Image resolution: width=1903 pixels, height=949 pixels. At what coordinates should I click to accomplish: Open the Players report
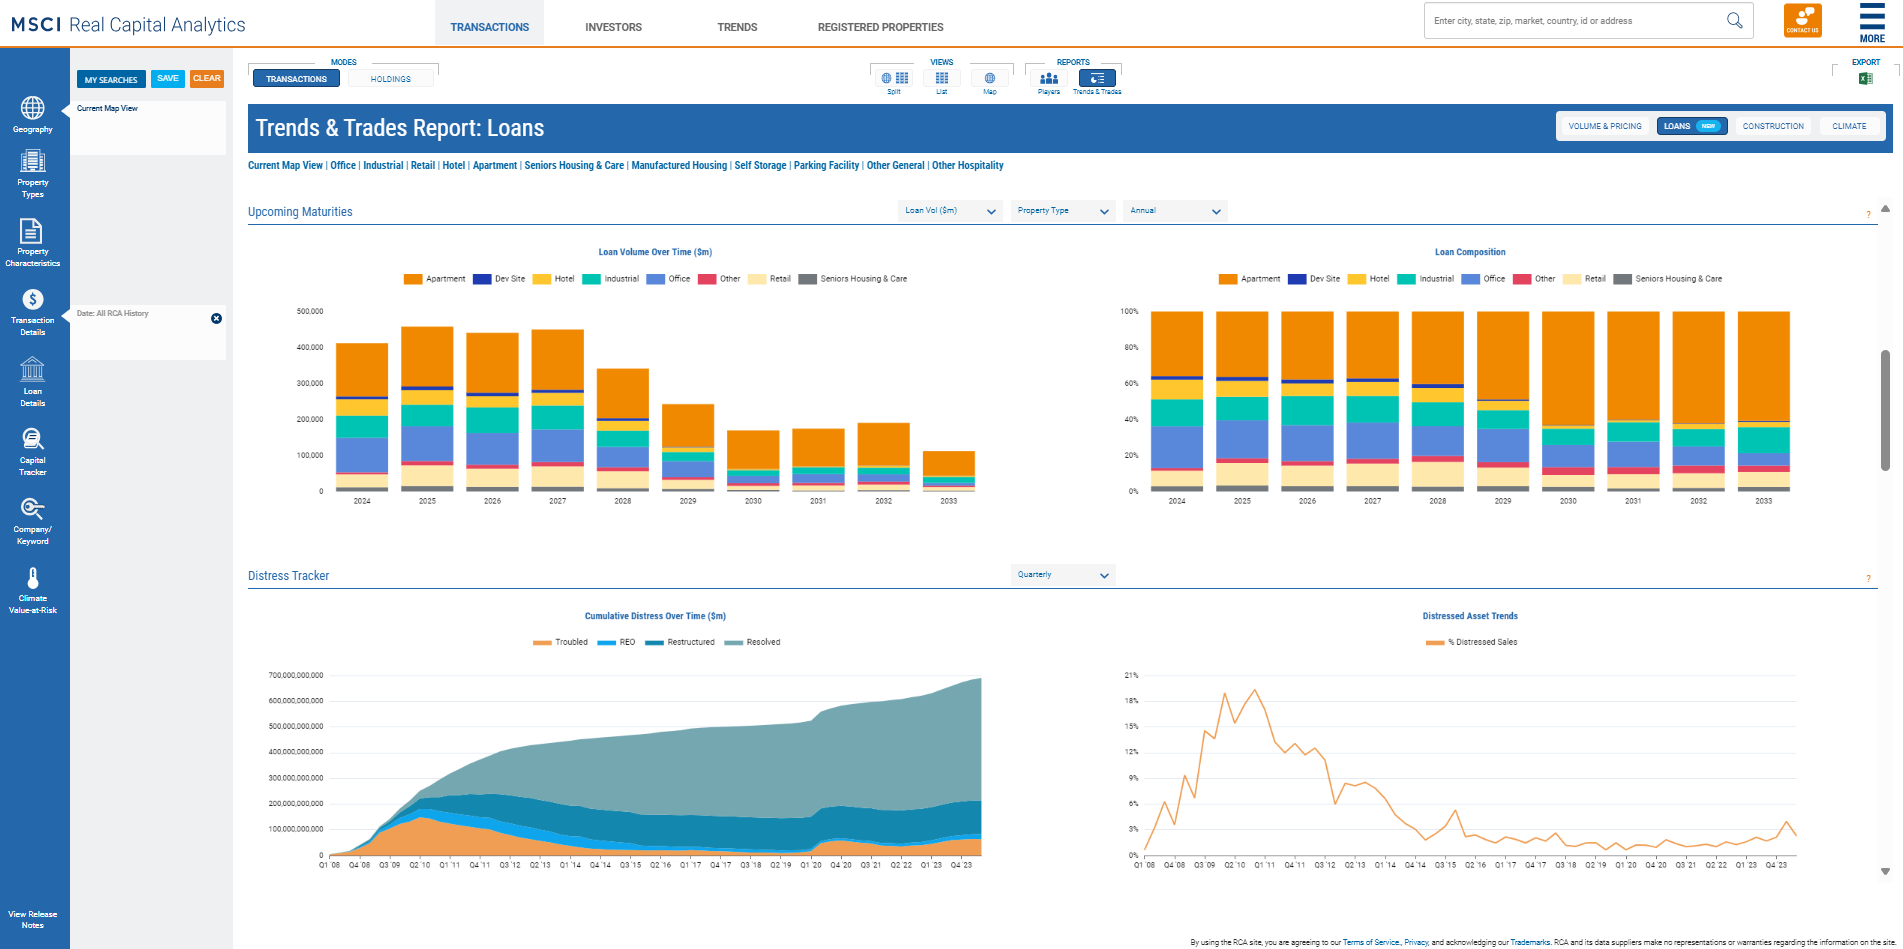(x=1047, y=78)
